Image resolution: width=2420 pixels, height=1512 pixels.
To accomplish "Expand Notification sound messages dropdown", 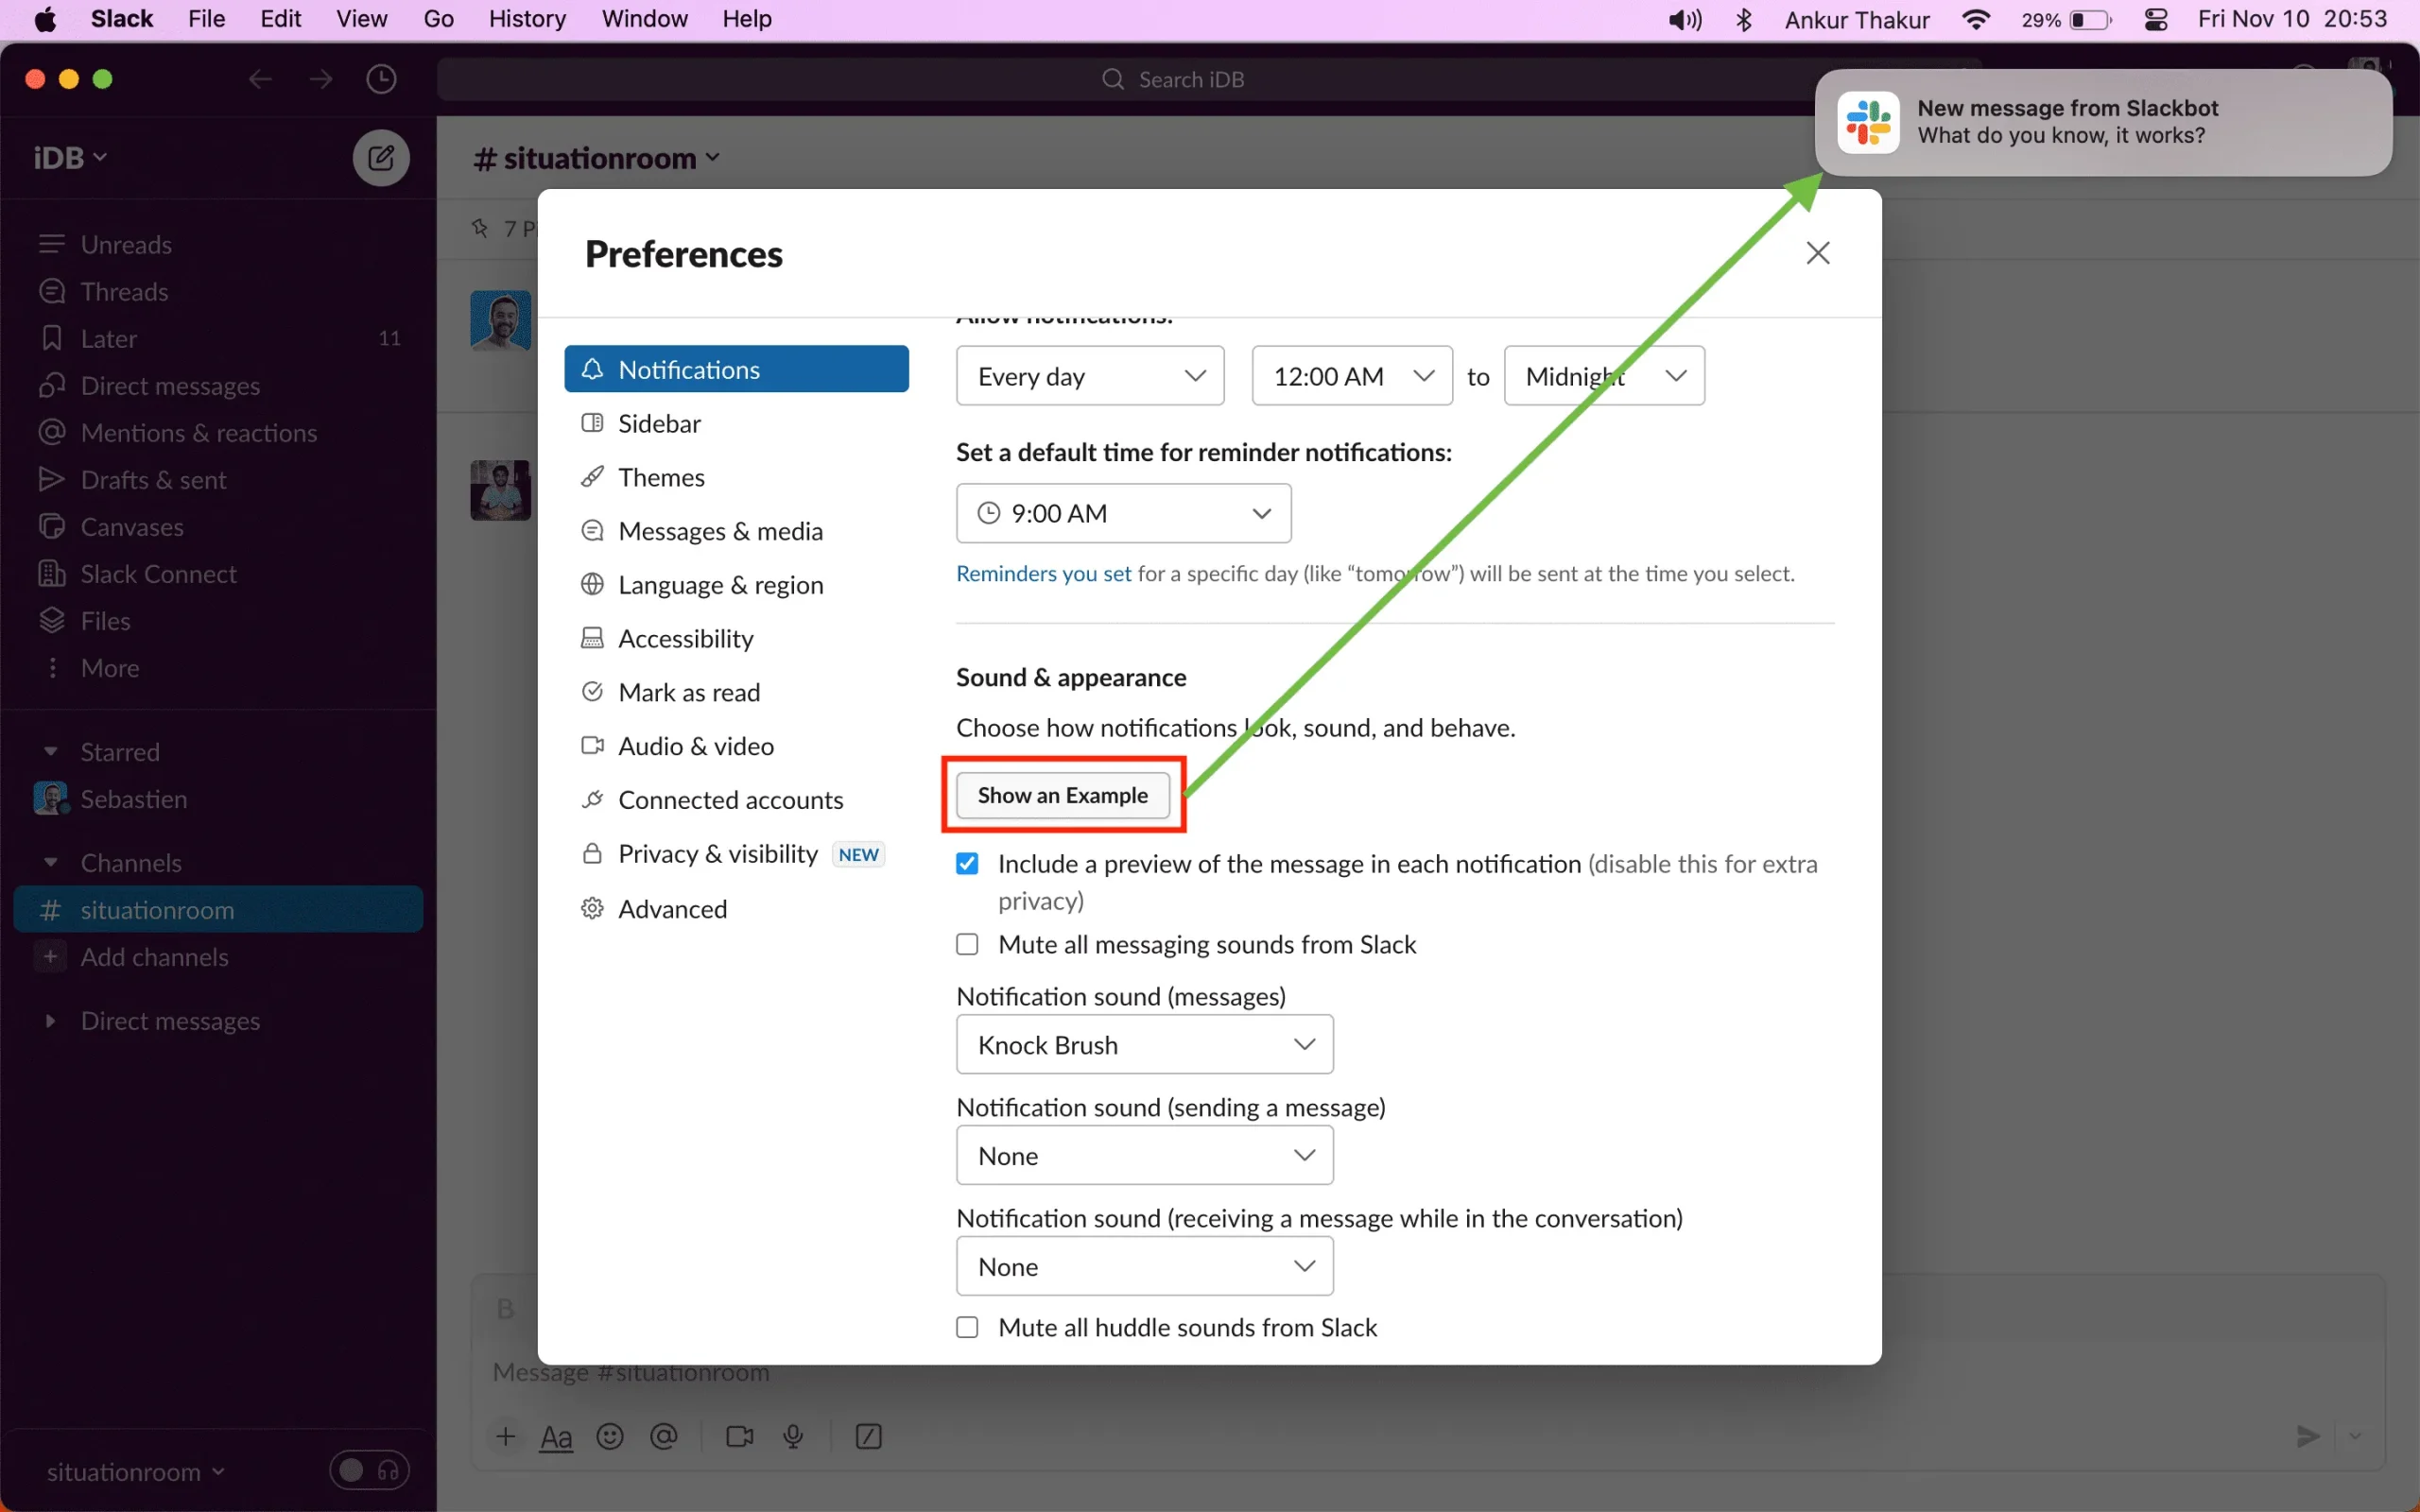I will 1143,1043.
